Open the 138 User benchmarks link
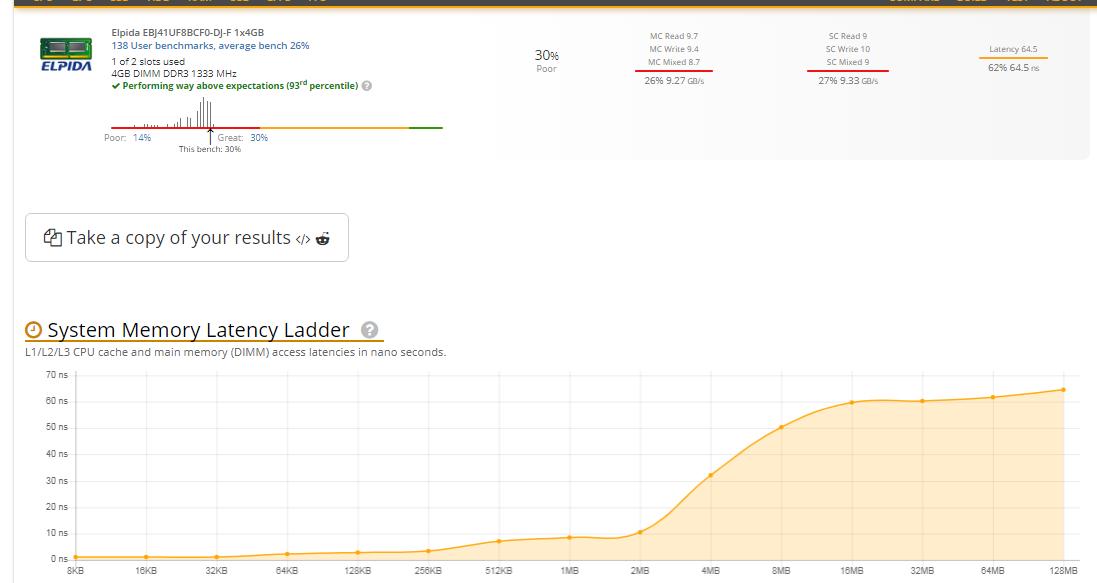The image size is (1097, 583). 210,45
